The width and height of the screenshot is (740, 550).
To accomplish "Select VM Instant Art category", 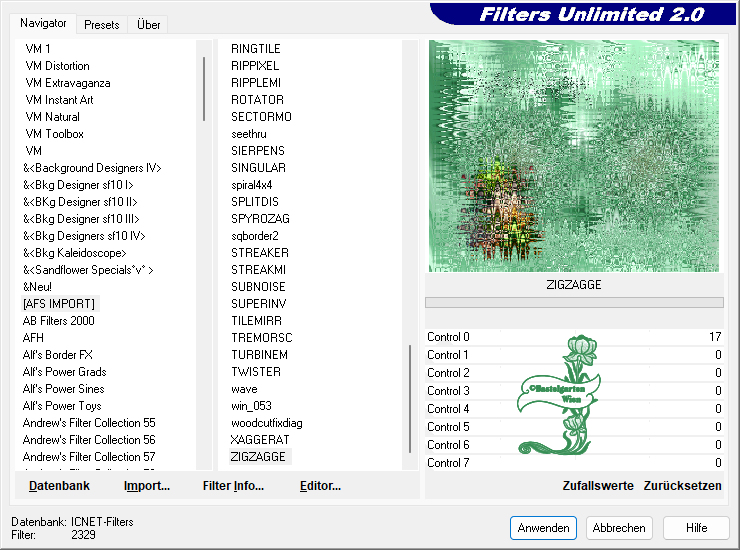I will tap(59, 100).
